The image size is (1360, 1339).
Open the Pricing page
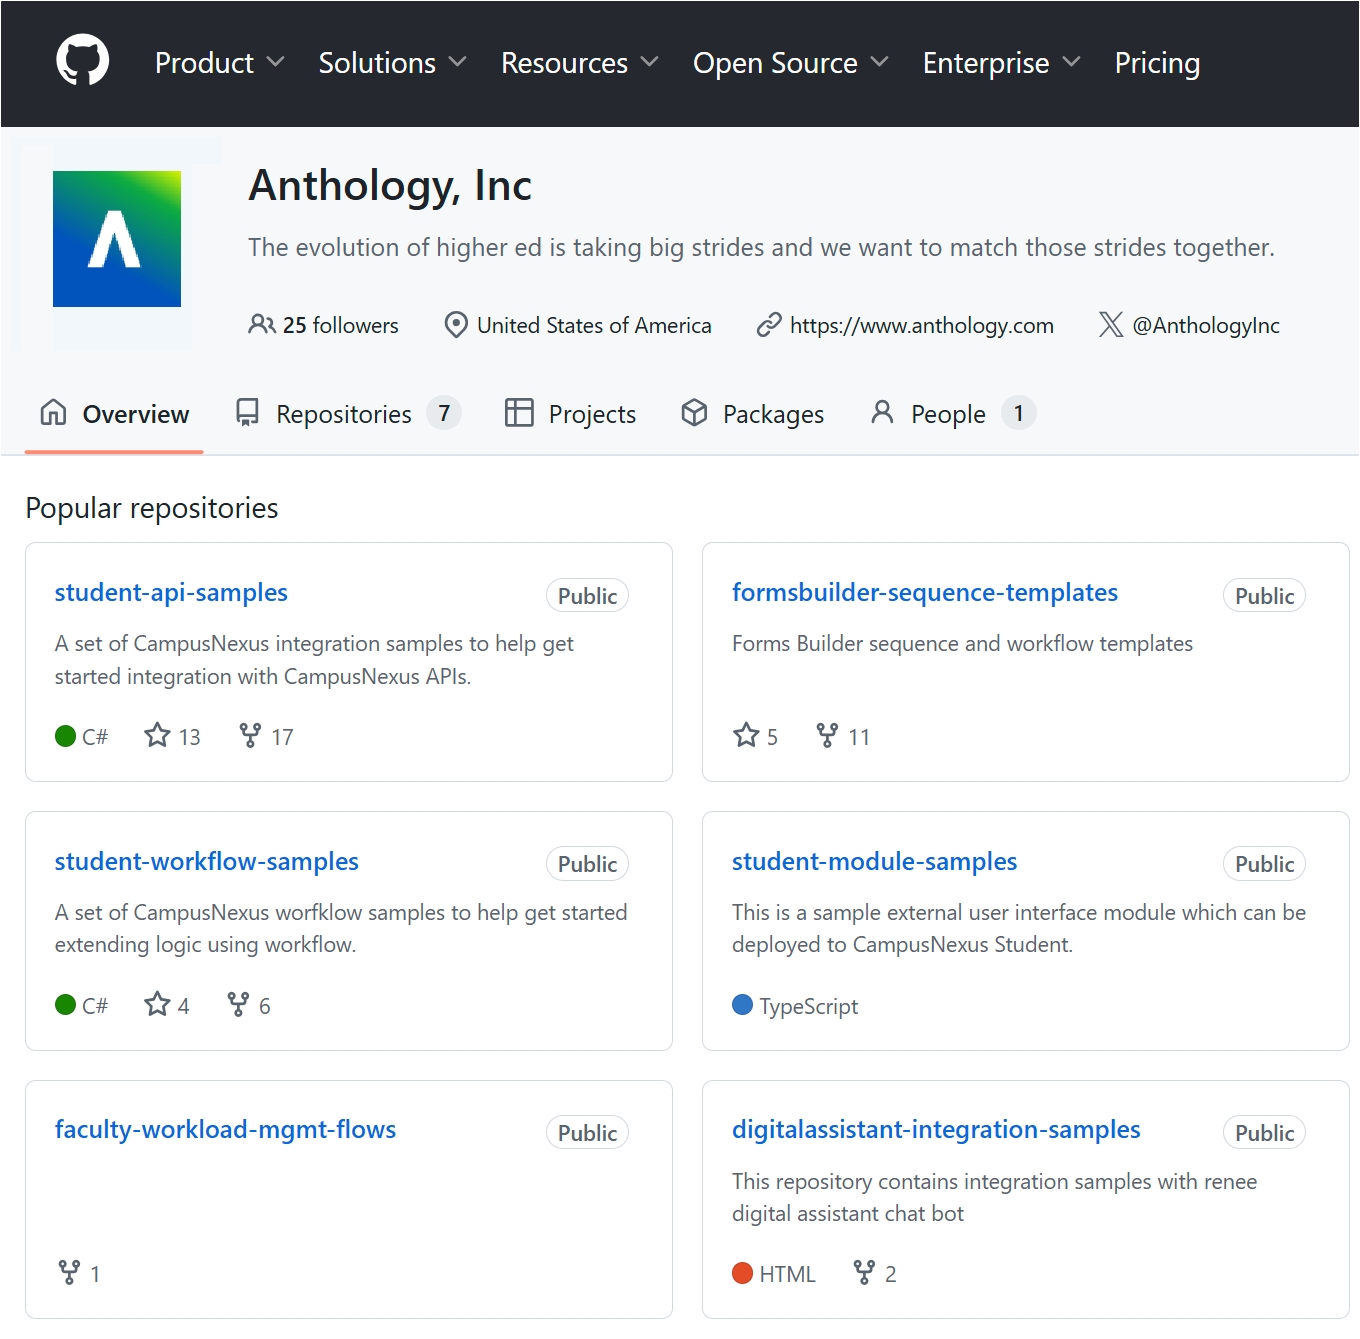click(1157, 63)
